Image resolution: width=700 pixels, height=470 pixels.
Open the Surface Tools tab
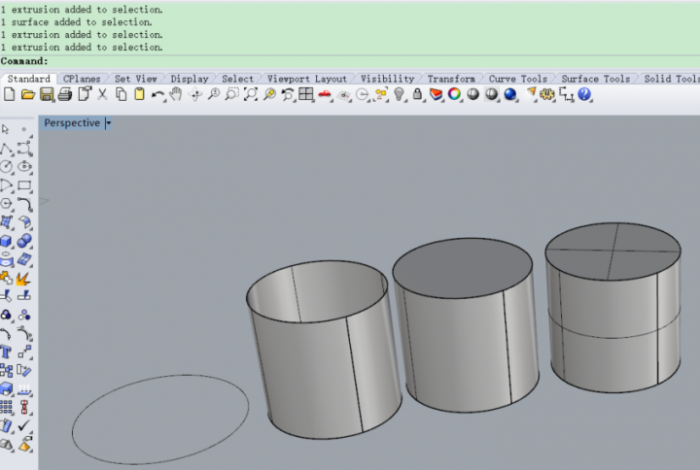click(595, 79)
